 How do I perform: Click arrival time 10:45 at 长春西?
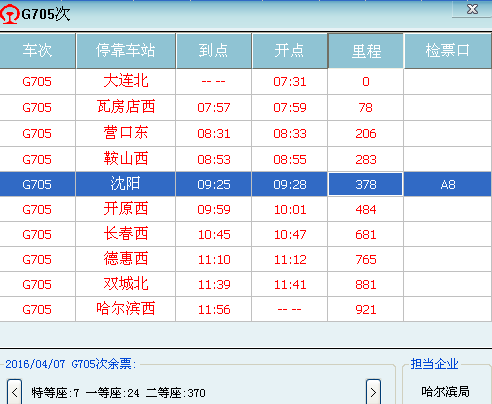pyautogui.click(x=214, y=234)
